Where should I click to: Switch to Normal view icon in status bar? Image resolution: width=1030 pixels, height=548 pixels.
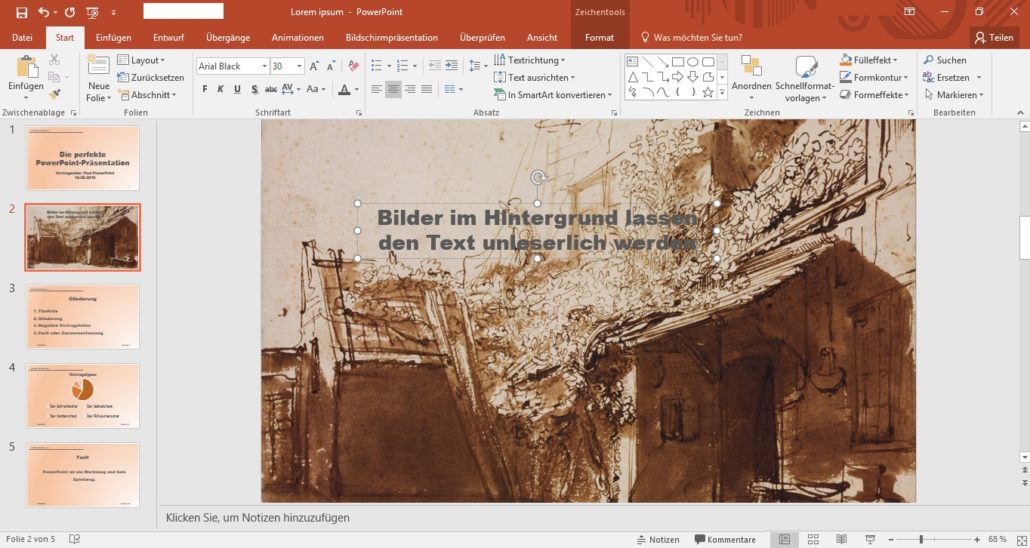pos(784,539)
